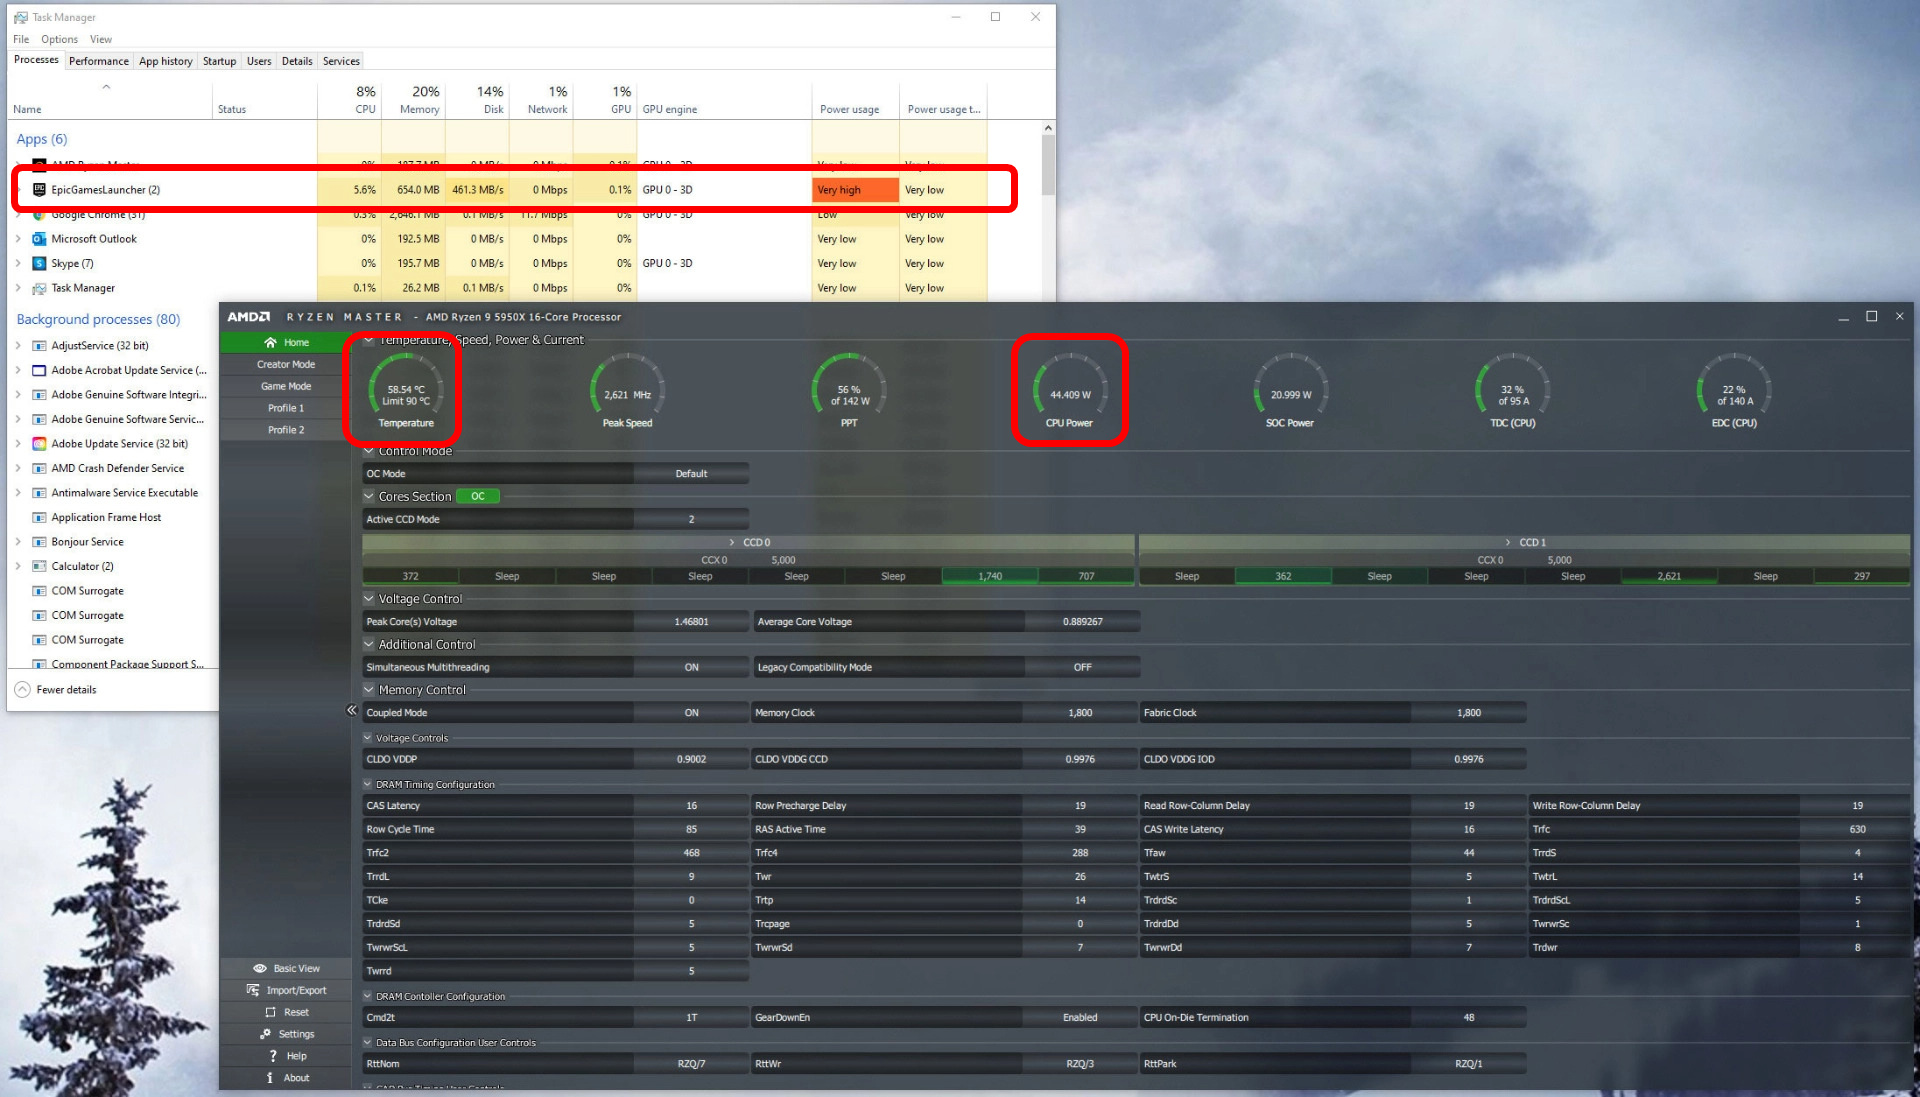Open the Task Manager Options menu
1920x1097 pixels.
[x=59, y=39]
